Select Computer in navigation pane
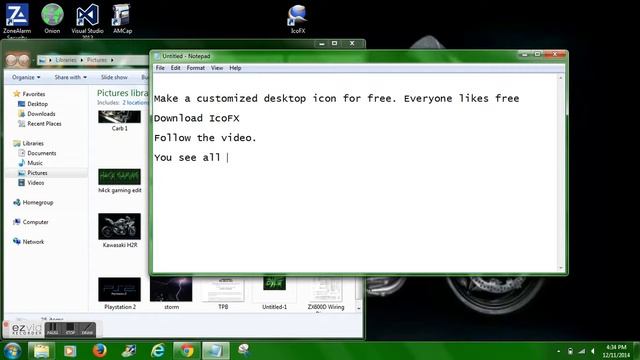 point(35,222)
